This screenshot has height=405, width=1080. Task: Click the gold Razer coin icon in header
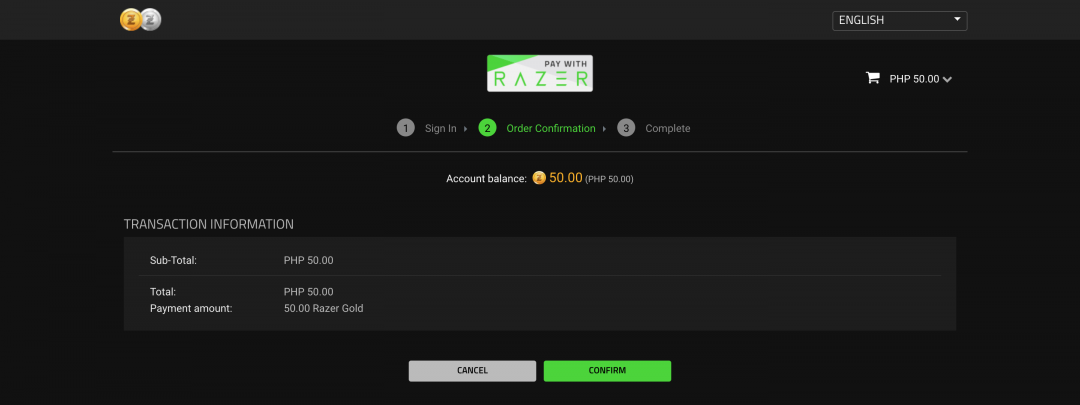pyautogui.click(x=131, y=20)
